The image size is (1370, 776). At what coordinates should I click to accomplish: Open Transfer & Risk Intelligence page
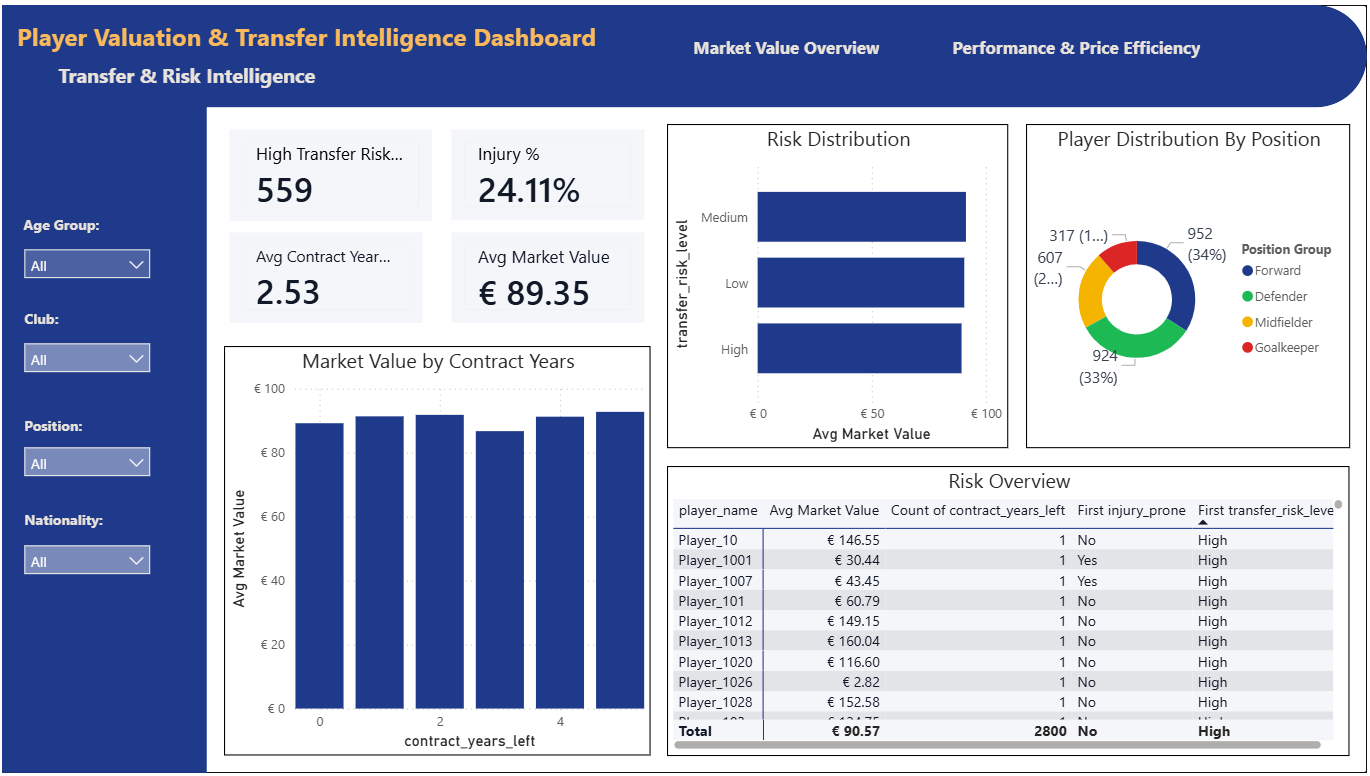187,76
